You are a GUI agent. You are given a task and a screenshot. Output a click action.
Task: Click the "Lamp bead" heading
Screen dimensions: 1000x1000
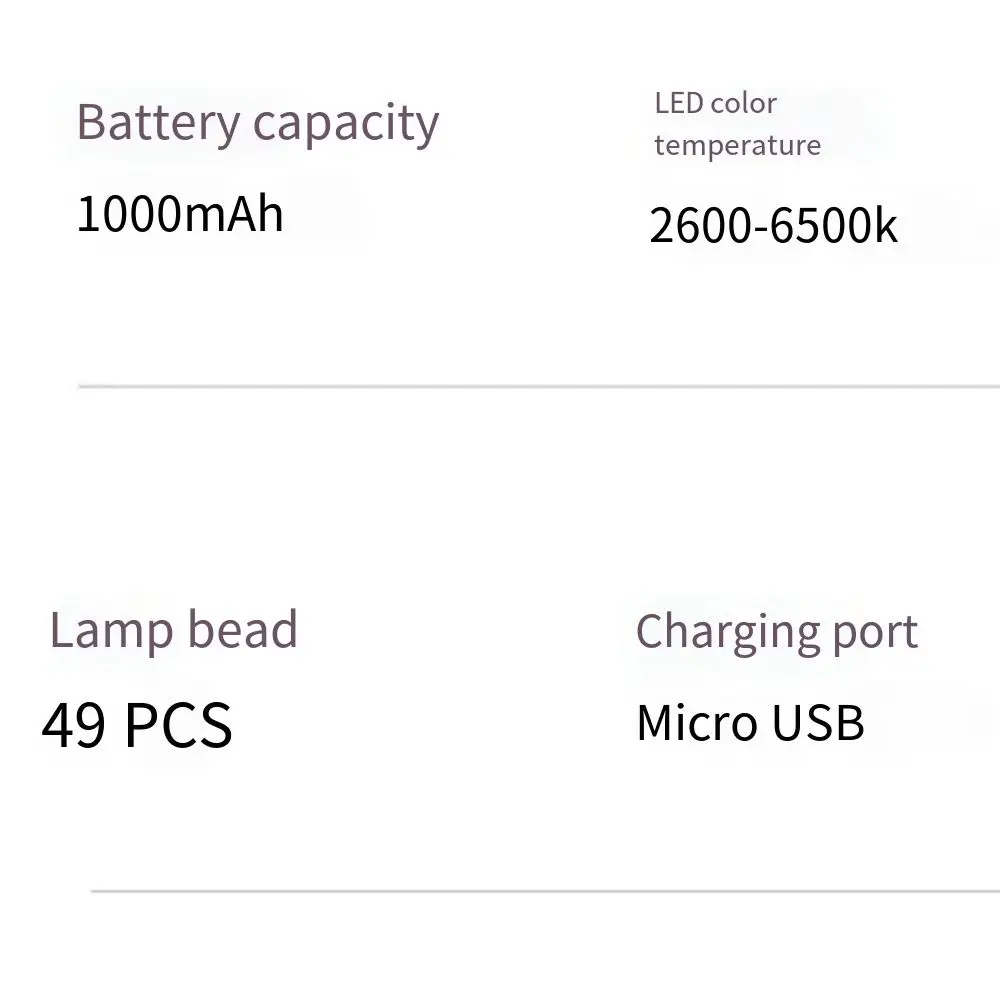coord(173,629)
